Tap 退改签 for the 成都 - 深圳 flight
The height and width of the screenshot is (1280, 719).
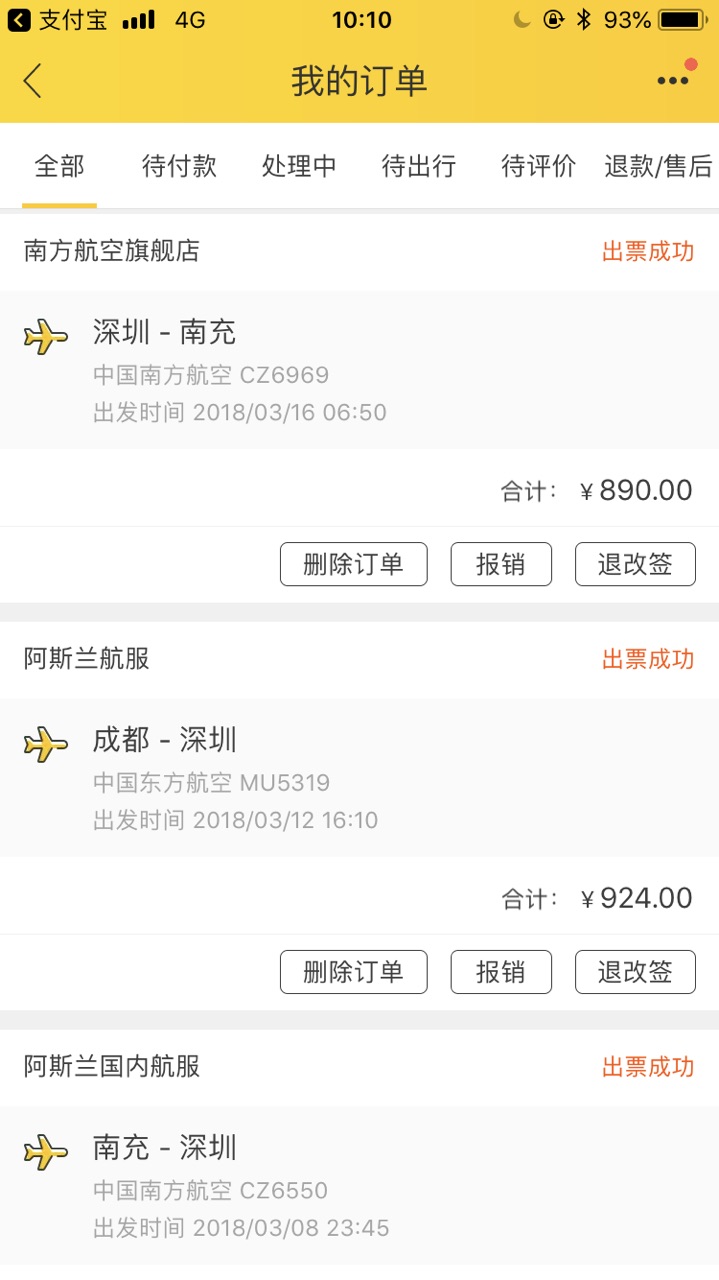coord(635,972)
